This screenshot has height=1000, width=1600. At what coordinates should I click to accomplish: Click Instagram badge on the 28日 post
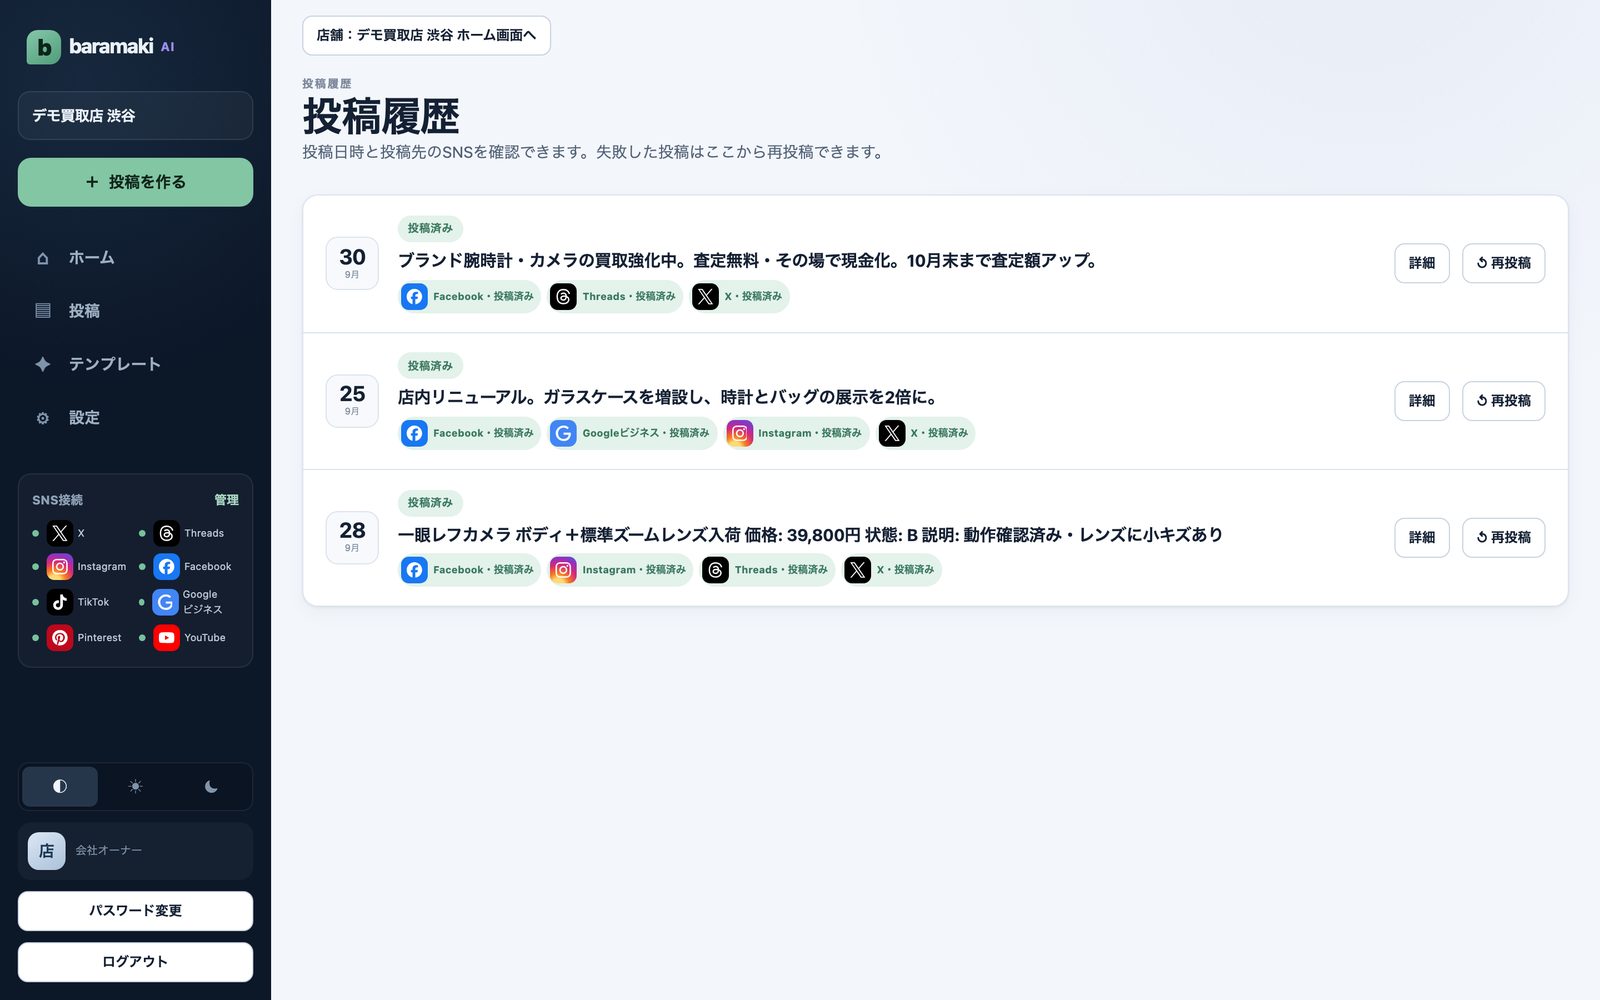(x=620, y=570)
